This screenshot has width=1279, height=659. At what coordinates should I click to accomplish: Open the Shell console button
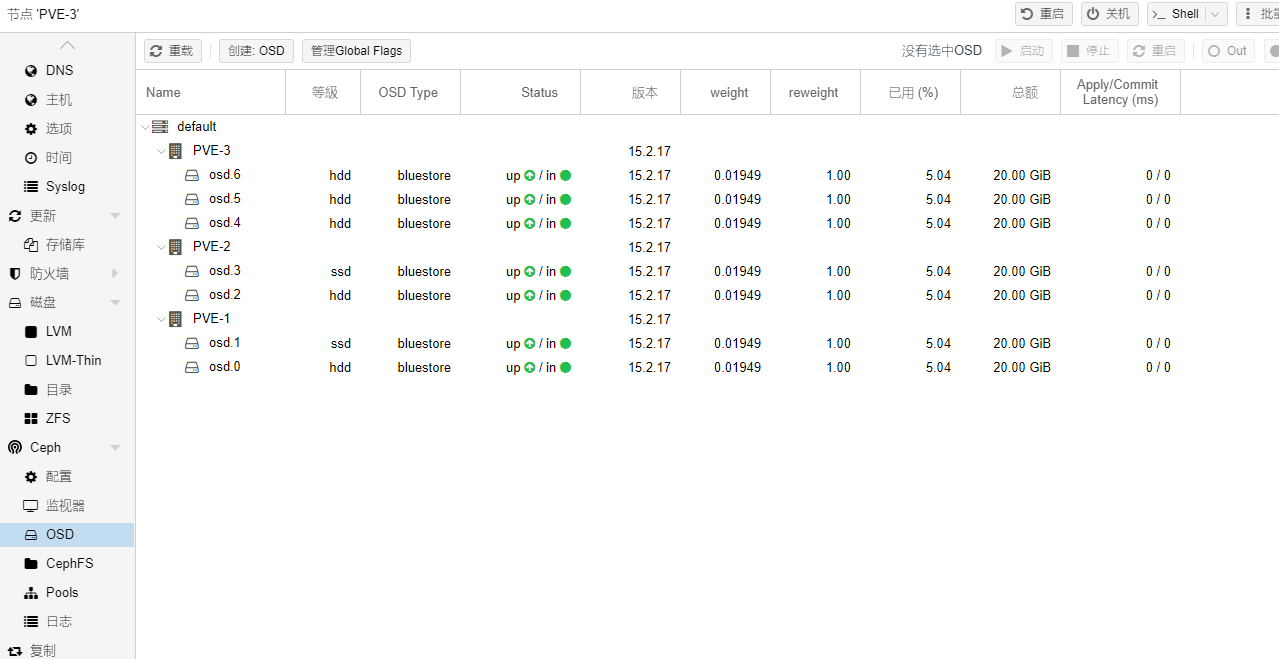click(x=1175, y=14)
